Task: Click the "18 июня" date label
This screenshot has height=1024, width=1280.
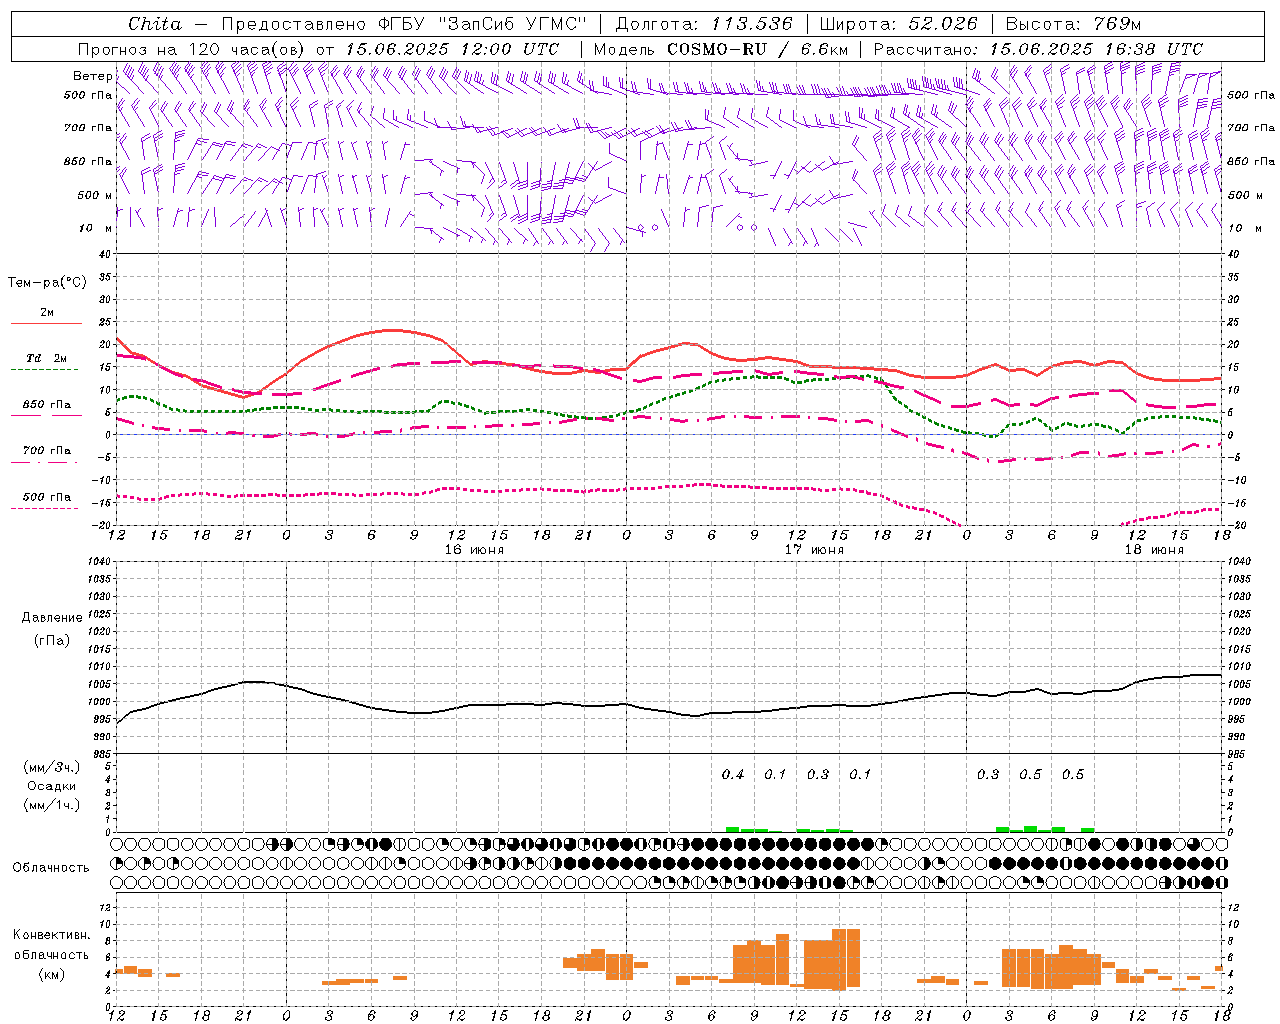Action: (1154, 550)
